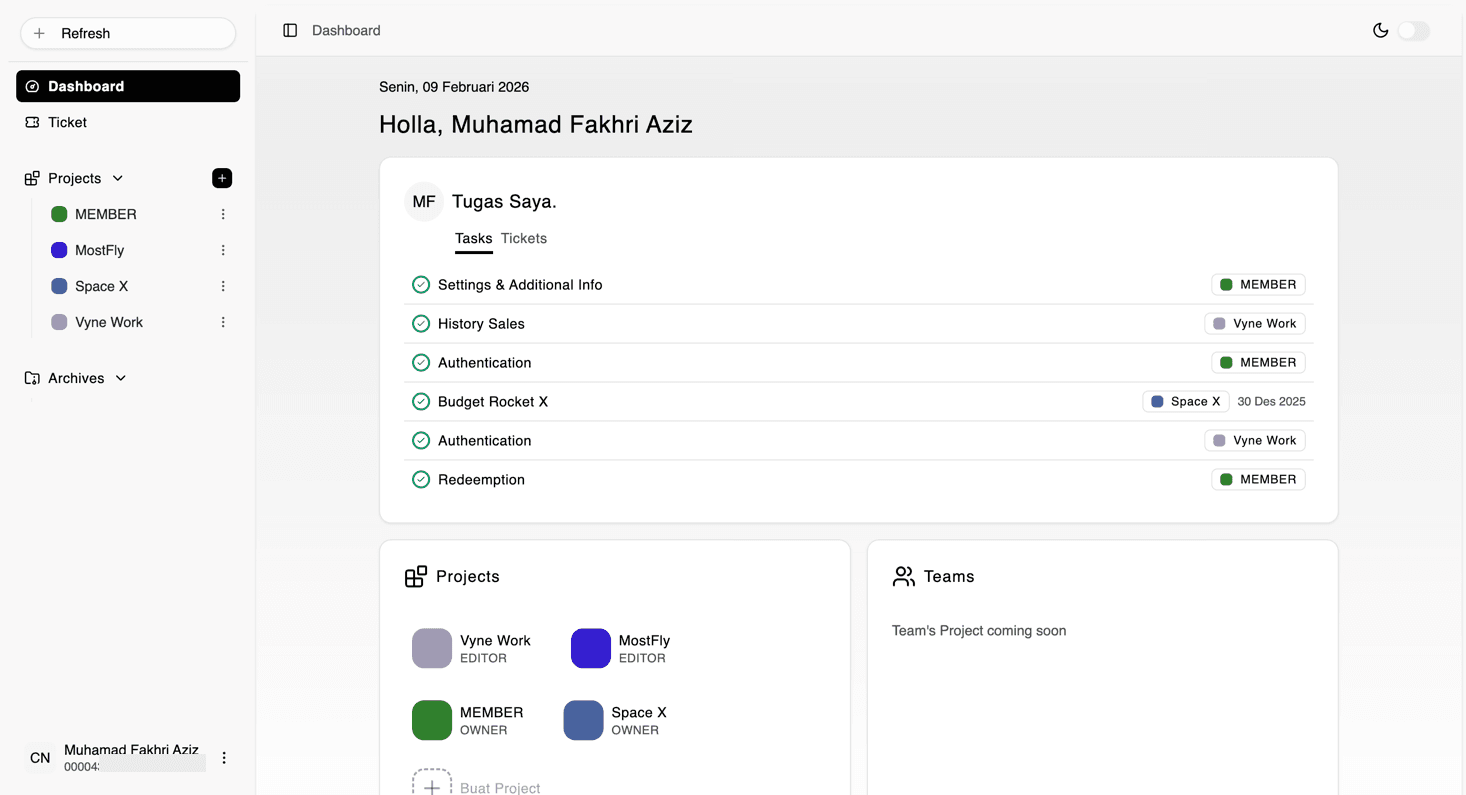Click the green checkmark beside History Sales
This screenshot has width=1466, height=795.
coord(421,323)
